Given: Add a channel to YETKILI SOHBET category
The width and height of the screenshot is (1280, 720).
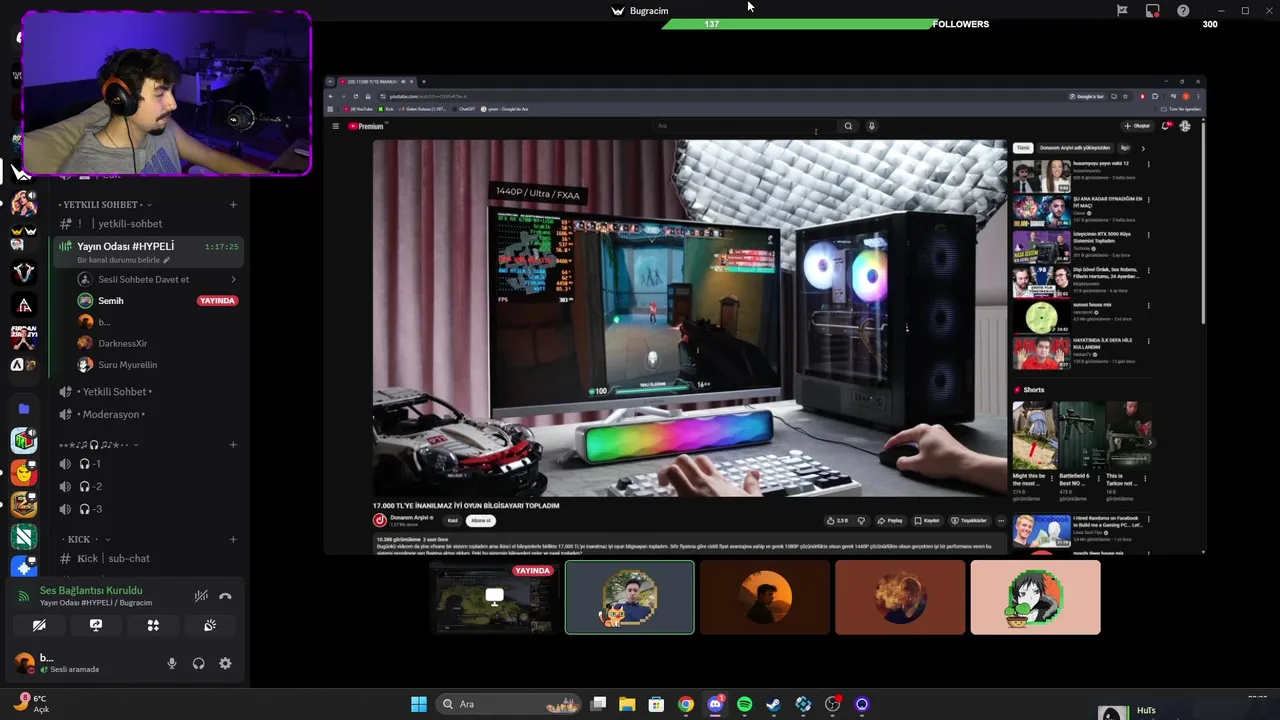Looking at the screenshot, I should tap(233, 204).
